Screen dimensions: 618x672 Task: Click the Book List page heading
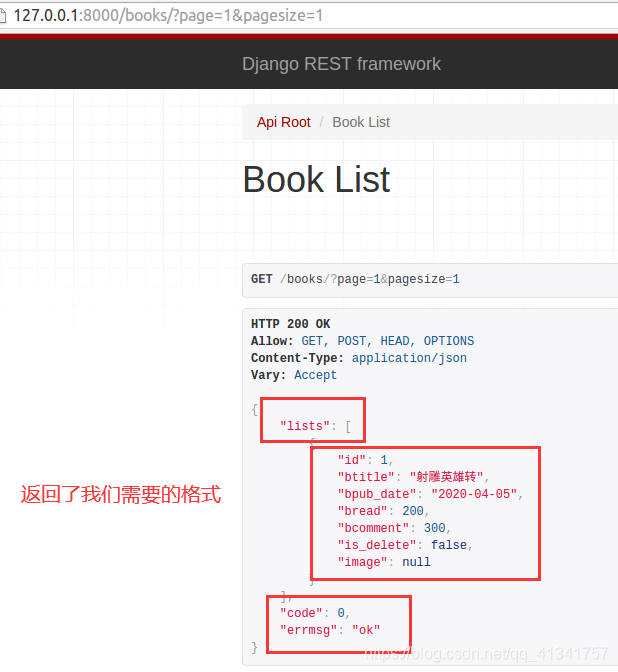pyautogui.click(x=316, y=179)
